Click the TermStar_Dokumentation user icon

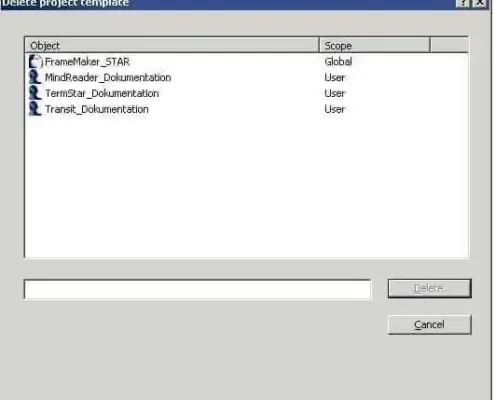click(x=35, y=93)
